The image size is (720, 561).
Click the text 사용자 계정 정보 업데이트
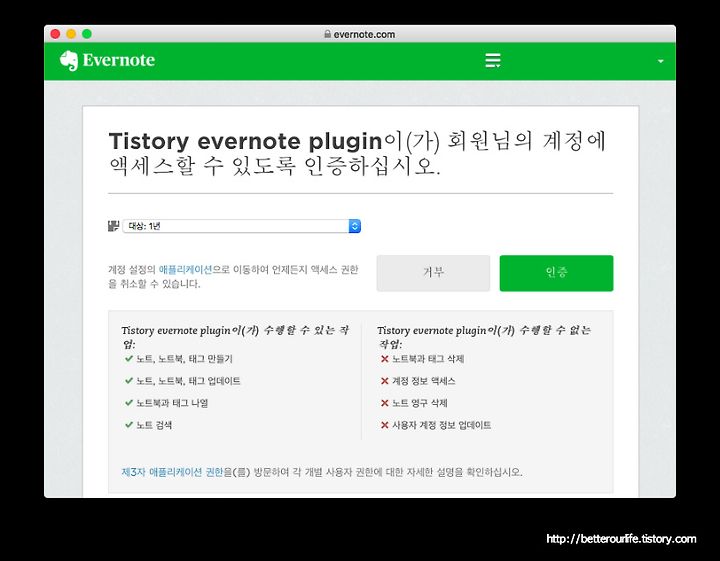click(441, 425)
